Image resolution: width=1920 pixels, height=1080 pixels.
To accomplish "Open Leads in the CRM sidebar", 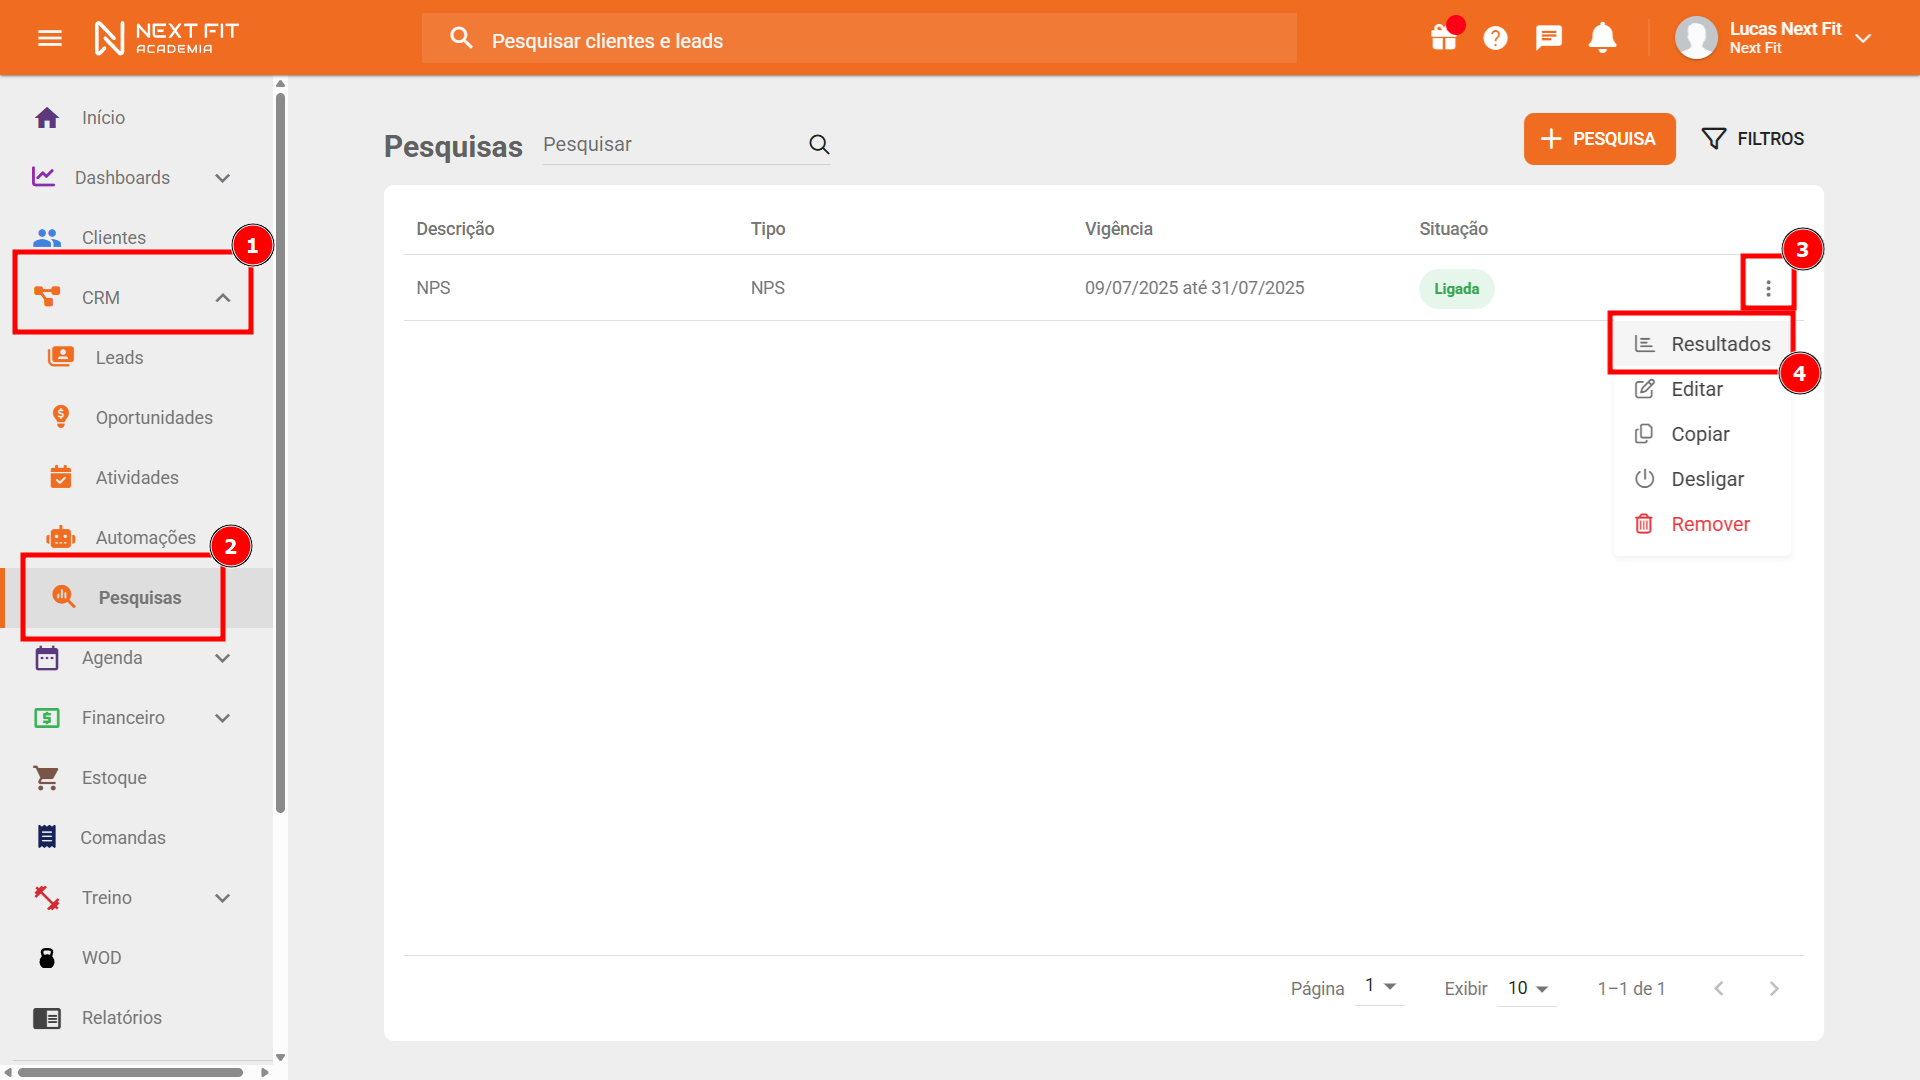I will pyautogui.click(x=119, y=357).
